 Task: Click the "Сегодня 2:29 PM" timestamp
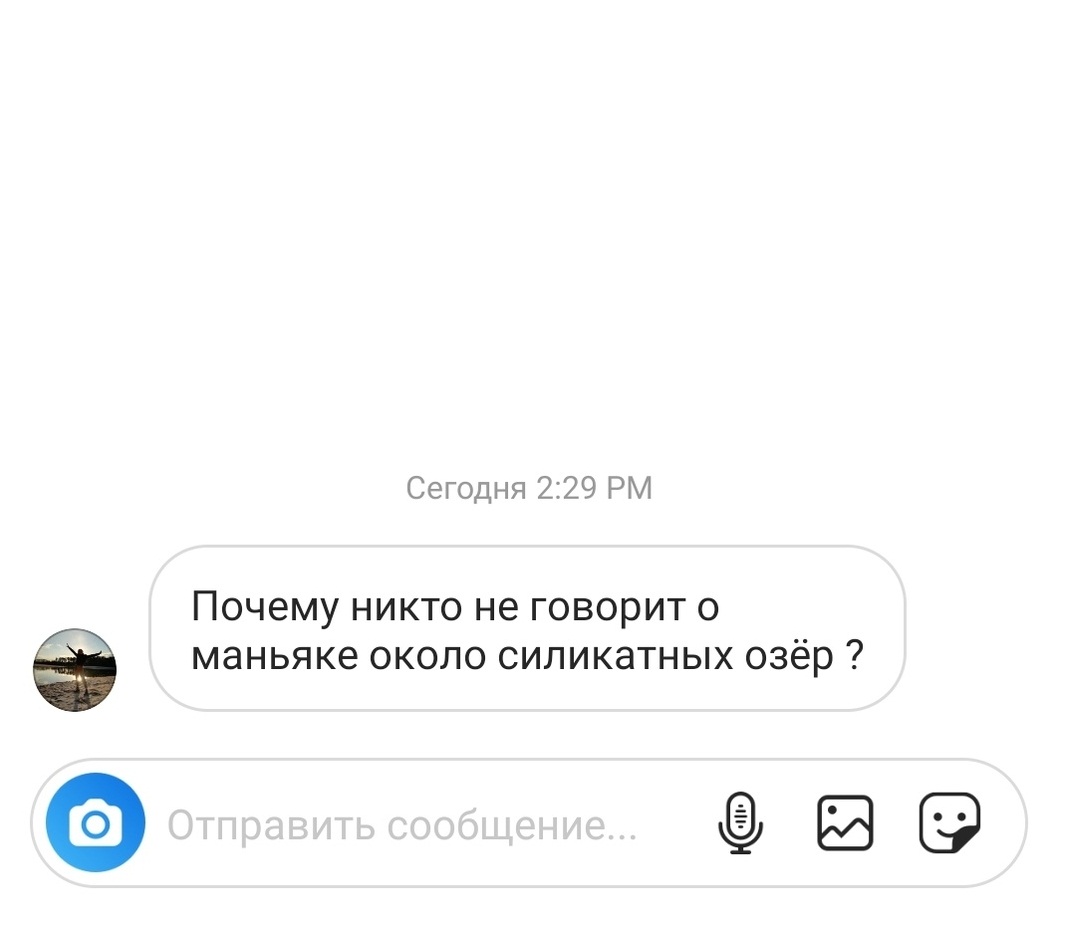(x=529, y=488)
